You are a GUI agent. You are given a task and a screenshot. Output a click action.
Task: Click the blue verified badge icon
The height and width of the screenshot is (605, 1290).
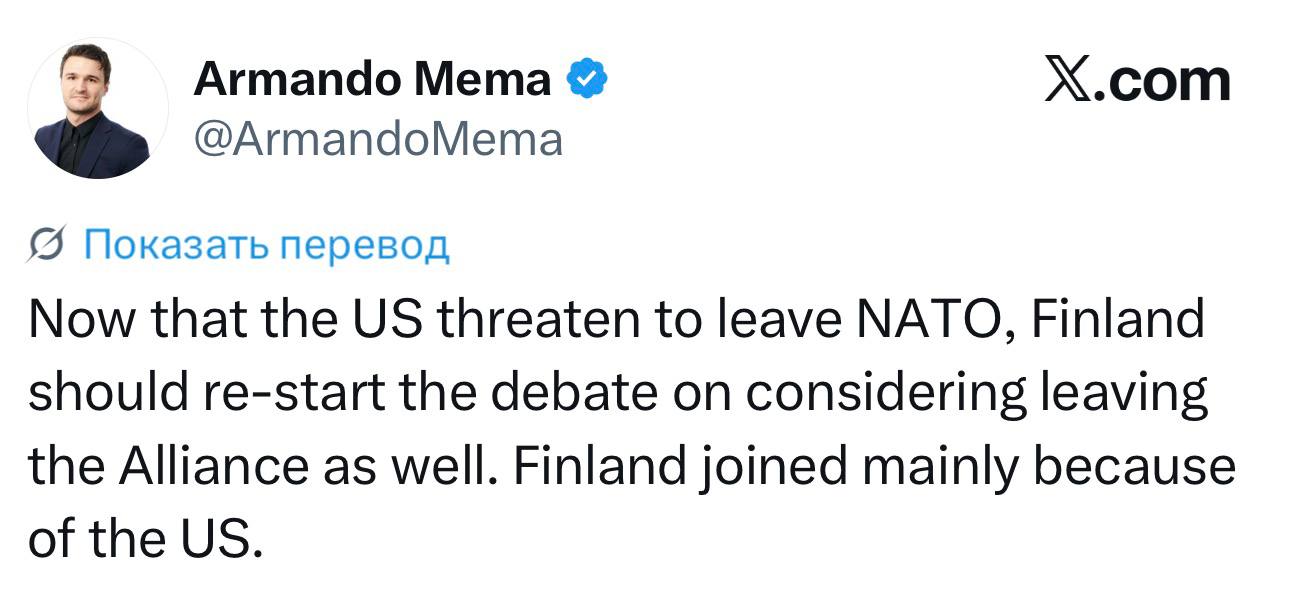(x=587, y=80)
